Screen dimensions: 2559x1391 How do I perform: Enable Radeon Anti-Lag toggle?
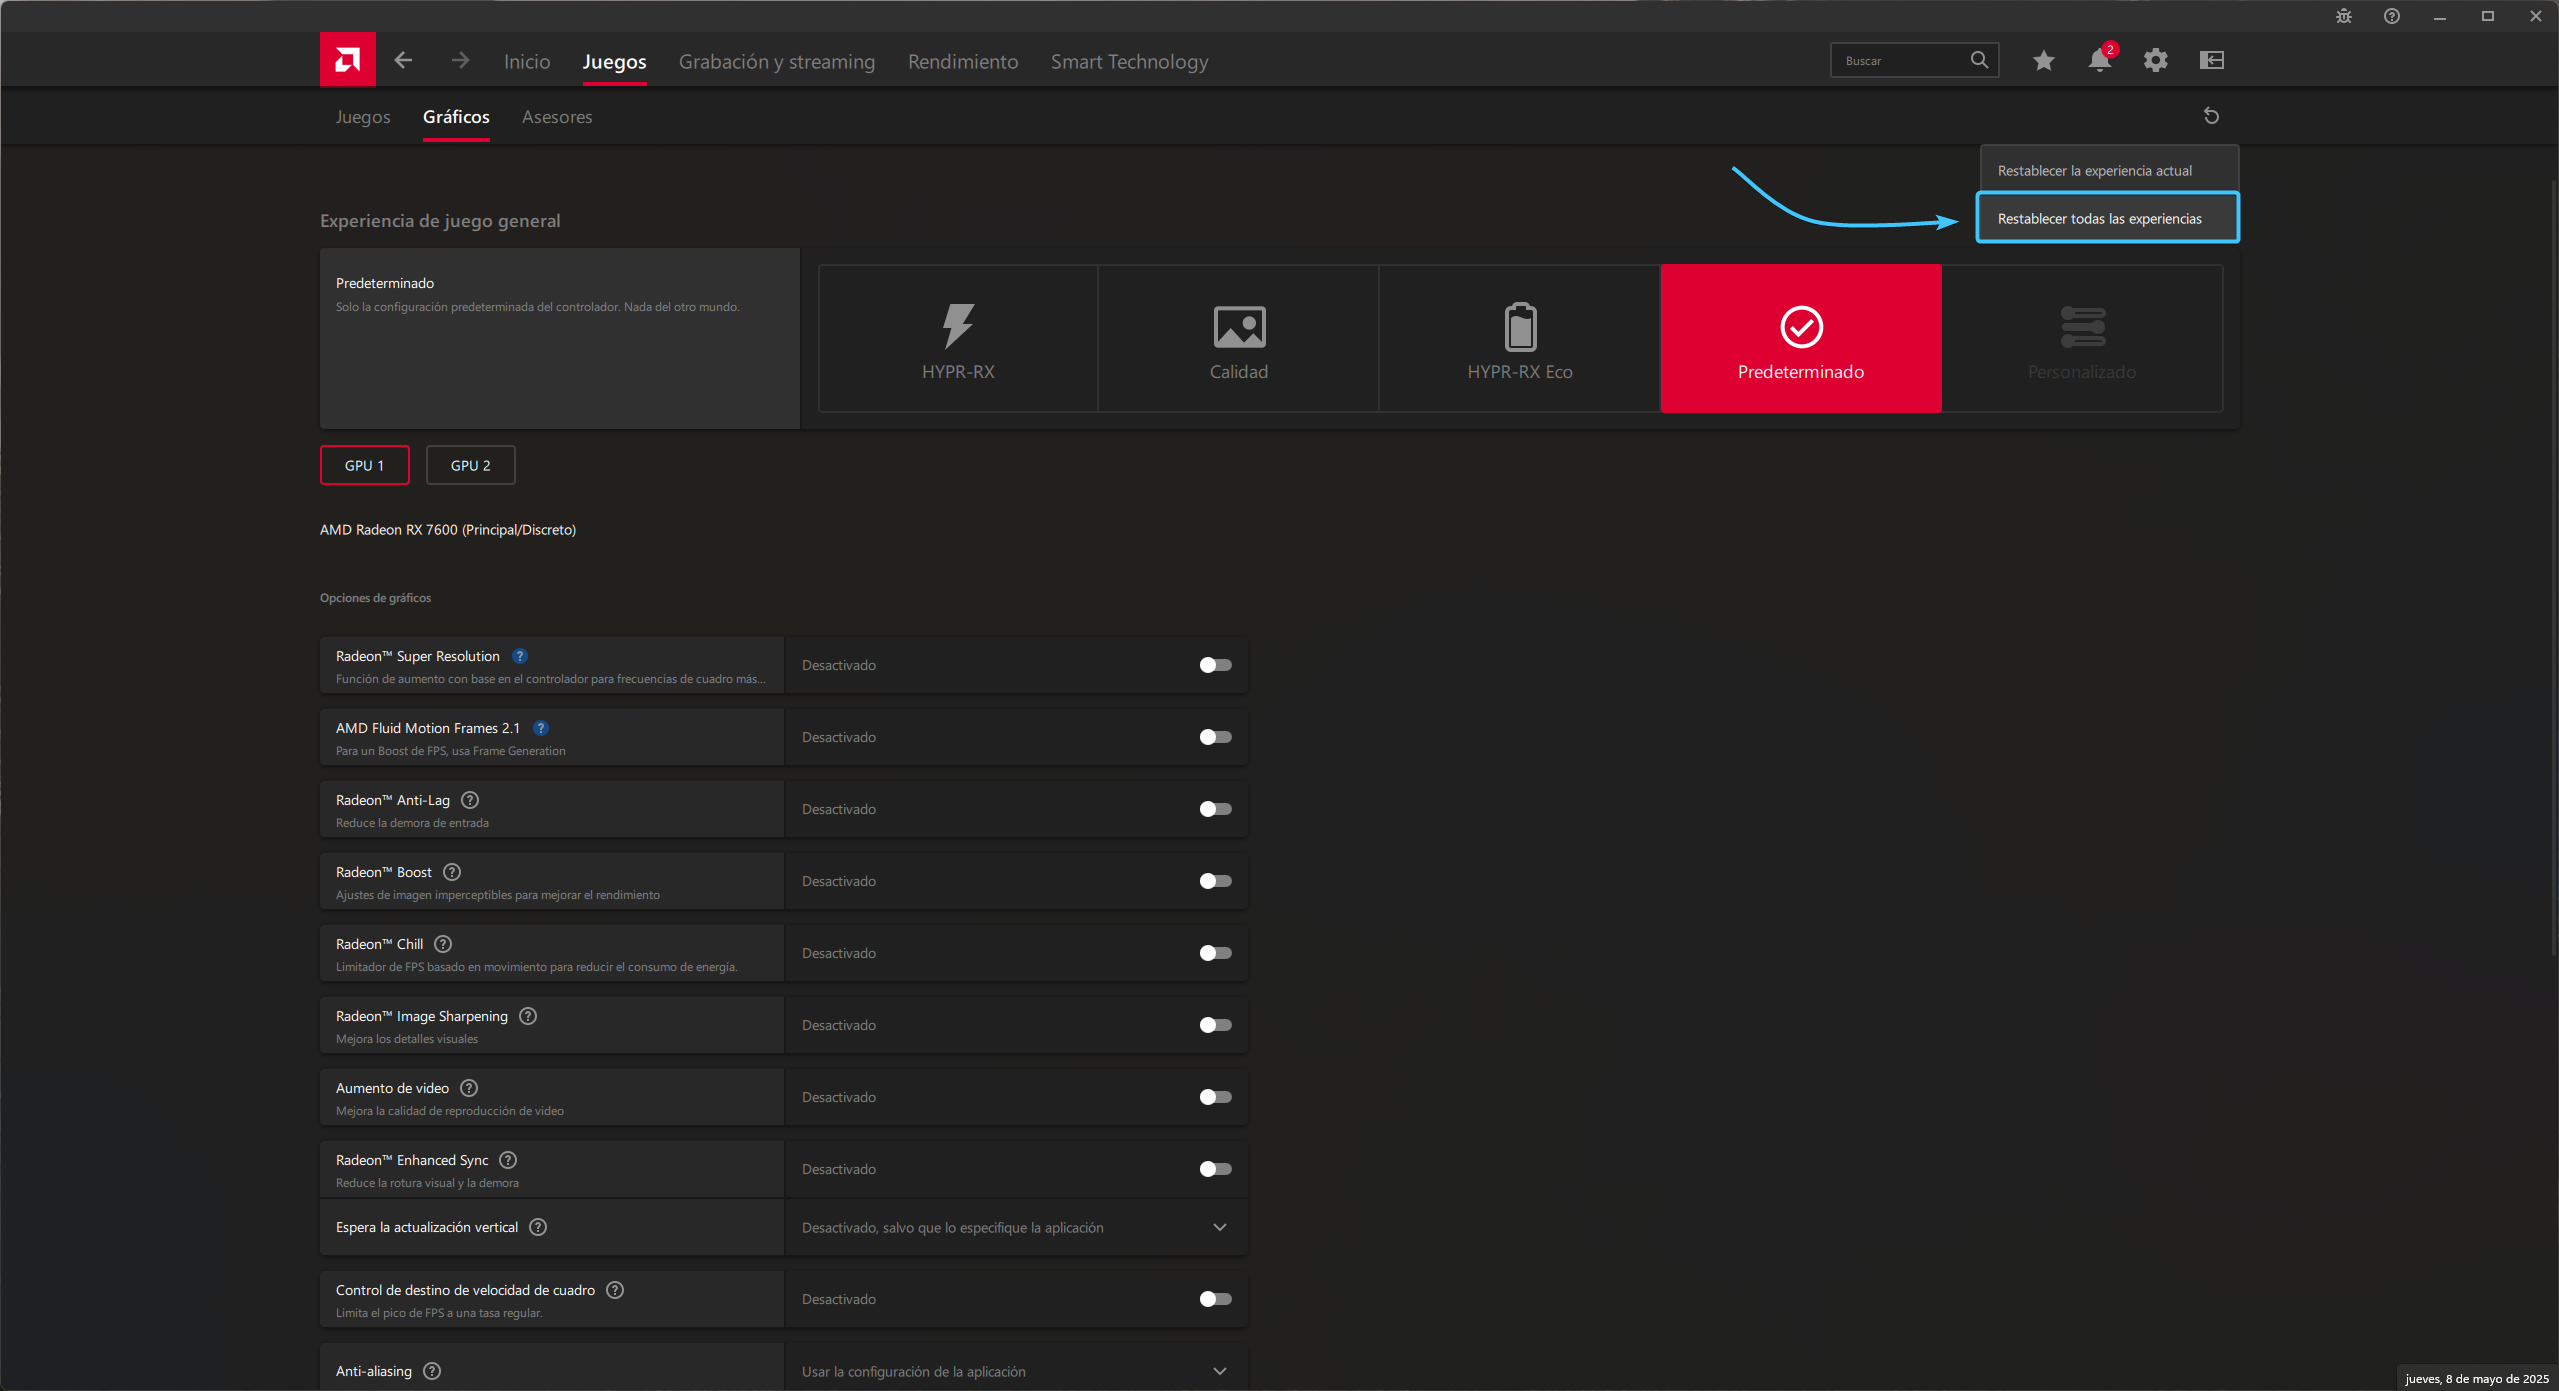[1215, 809]
